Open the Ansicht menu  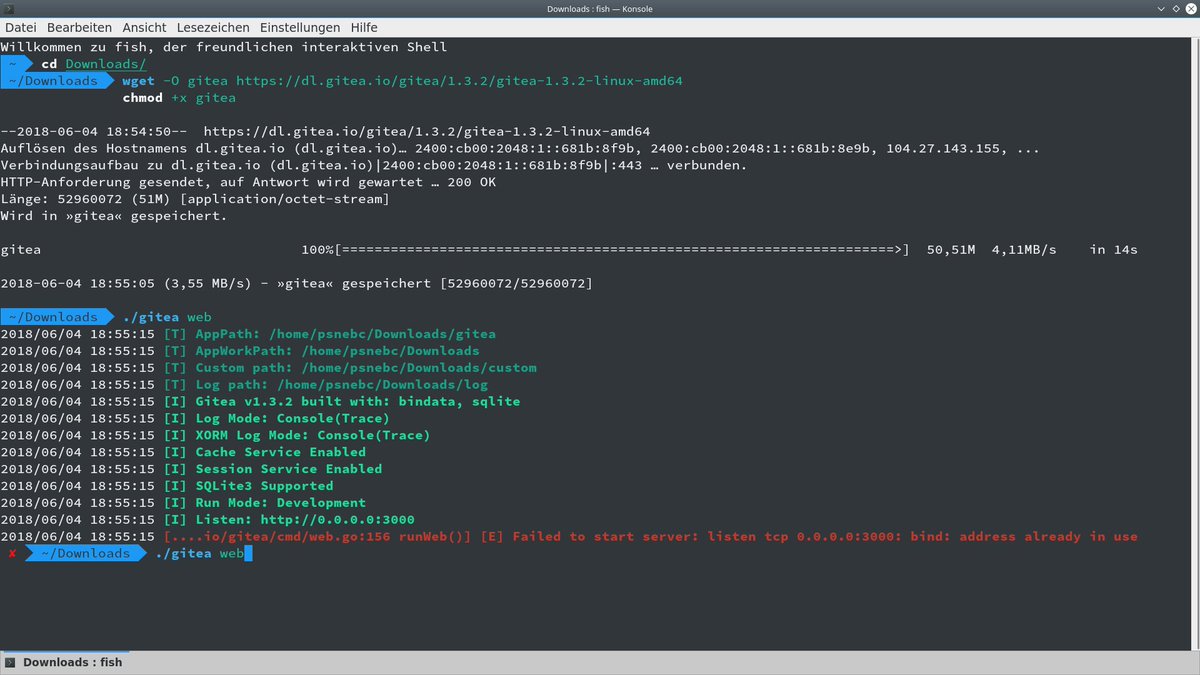point(144,27)
